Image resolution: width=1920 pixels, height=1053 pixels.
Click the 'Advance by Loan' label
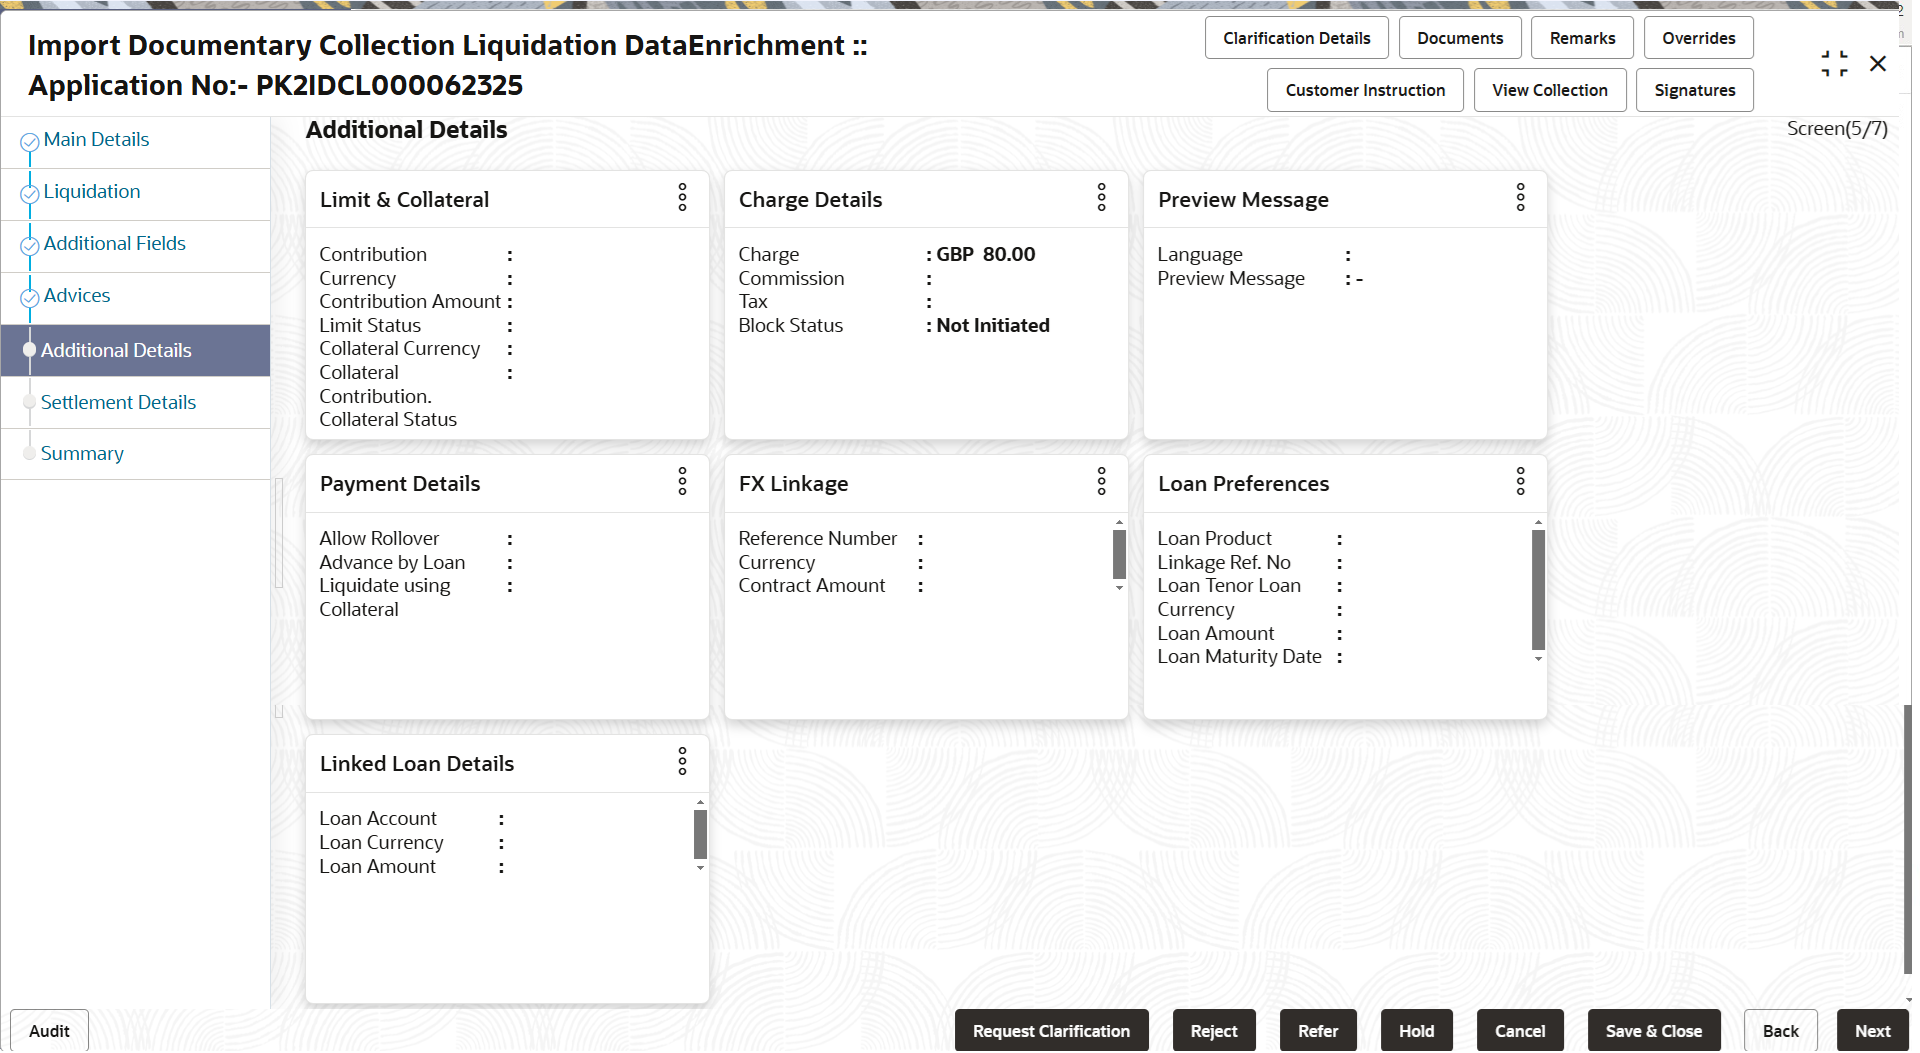392,563
